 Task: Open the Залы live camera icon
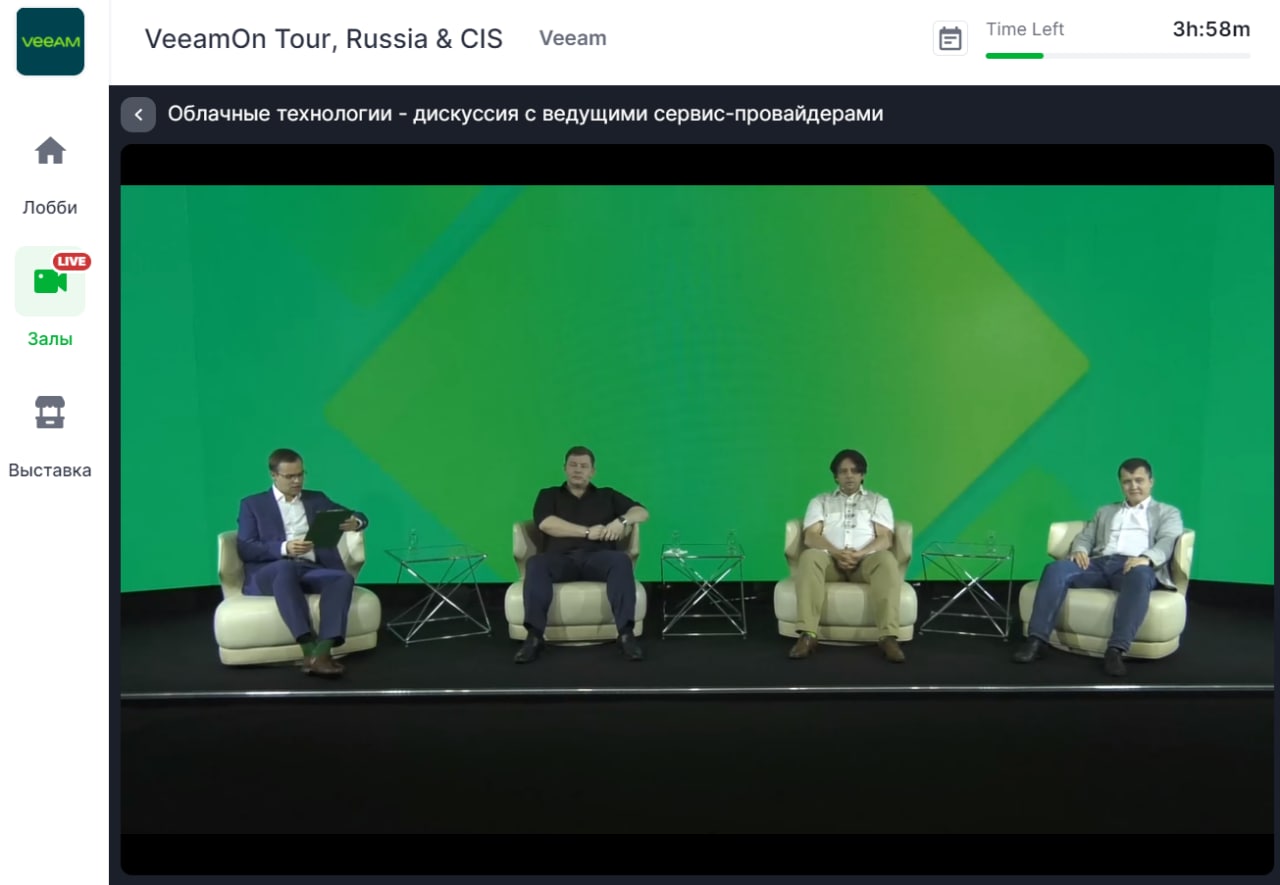pos(50,281)
